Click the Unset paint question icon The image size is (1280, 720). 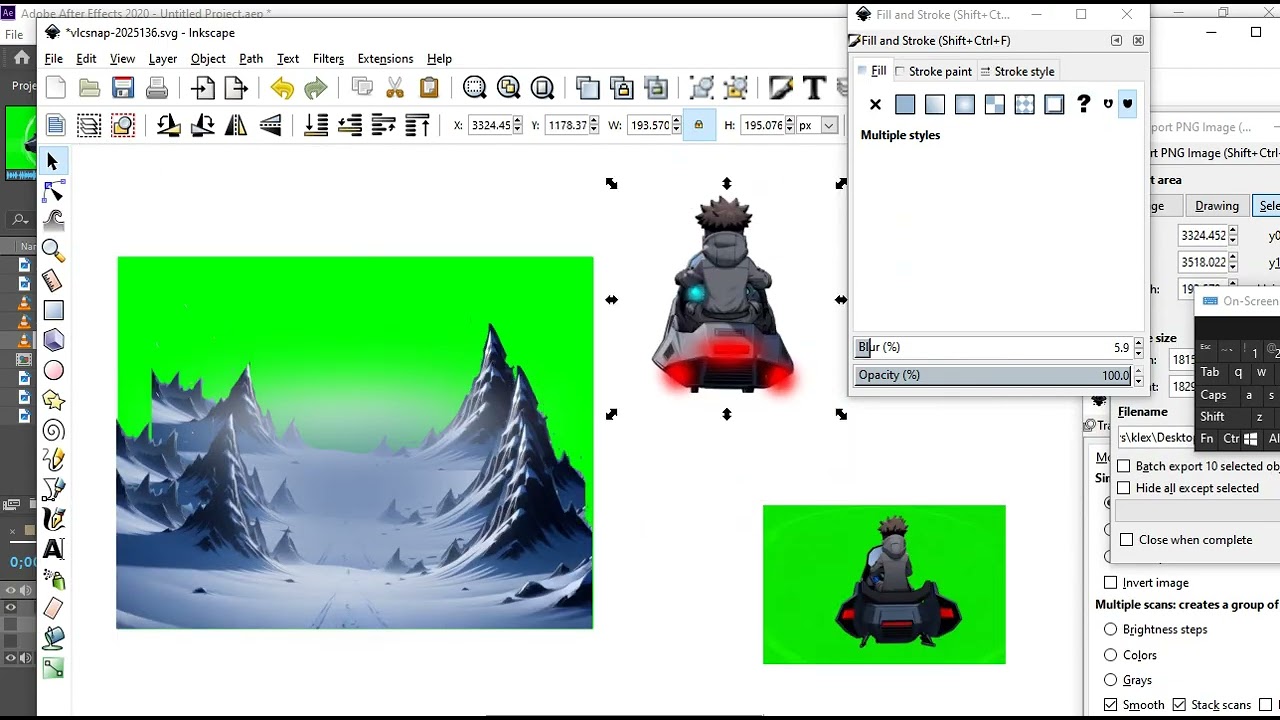coord(1083,104)
